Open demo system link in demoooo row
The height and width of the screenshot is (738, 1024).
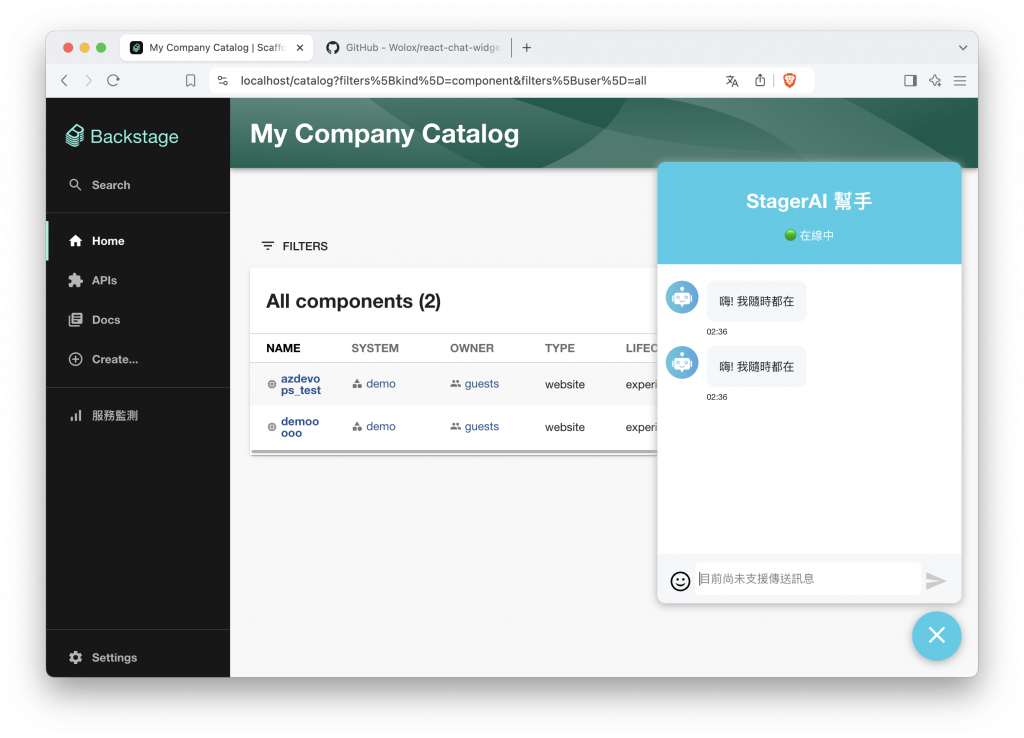tap(381, 426)
